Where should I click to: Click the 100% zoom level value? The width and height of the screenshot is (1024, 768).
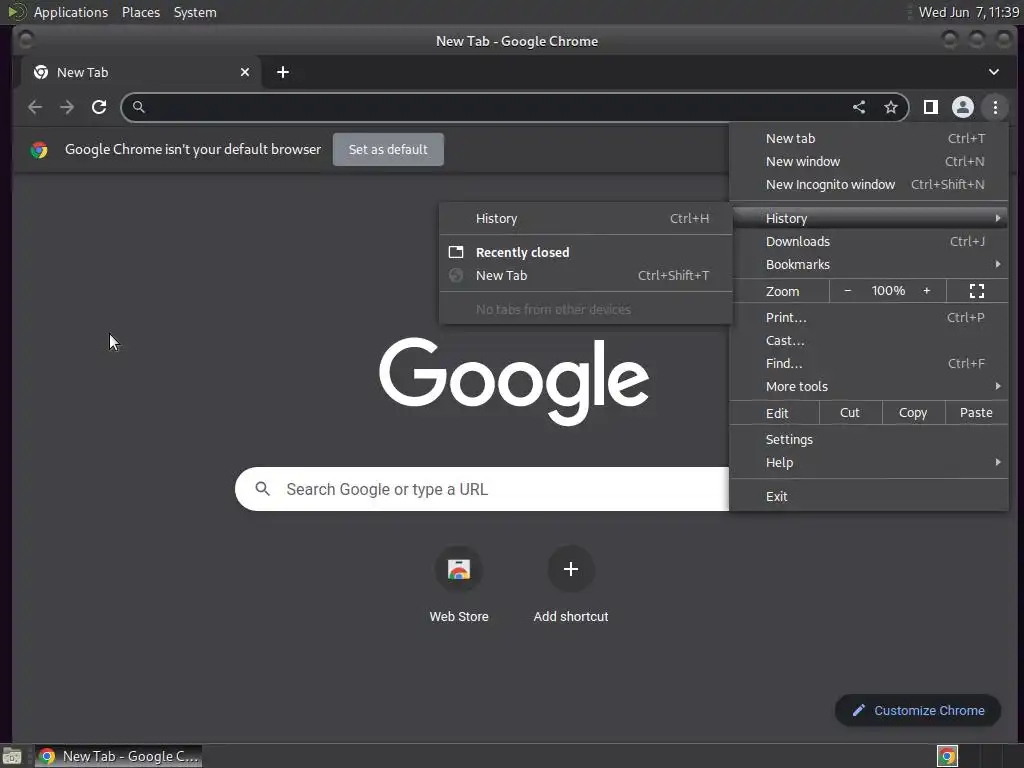888,291
